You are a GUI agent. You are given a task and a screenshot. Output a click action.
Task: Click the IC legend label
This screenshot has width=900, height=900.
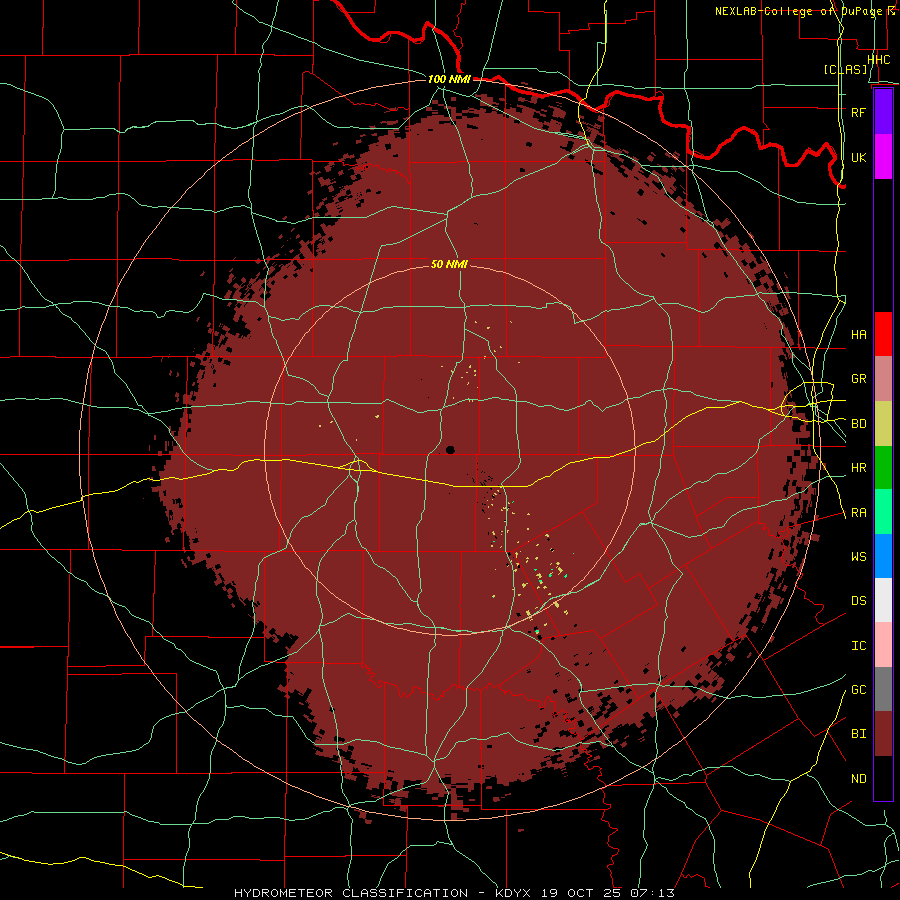click(858, 646)
